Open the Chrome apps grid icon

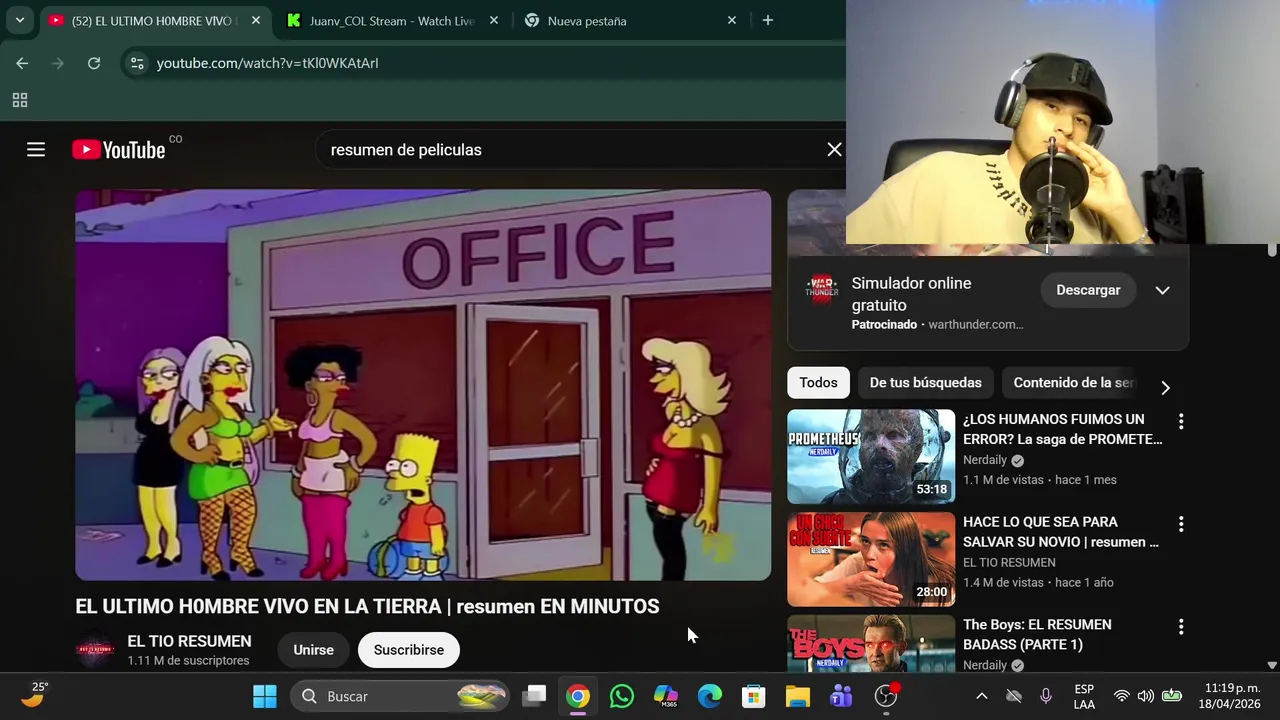coord(19,100)
